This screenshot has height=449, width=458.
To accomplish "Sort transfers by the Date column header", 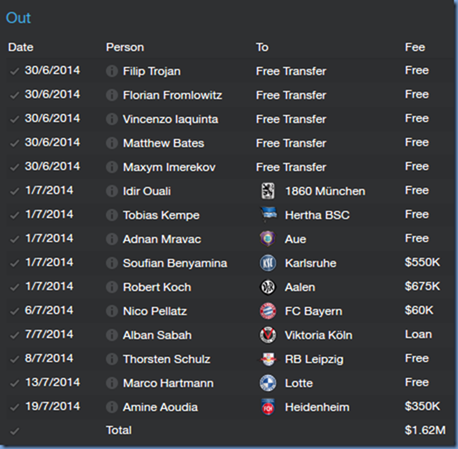I will (21, 47).
